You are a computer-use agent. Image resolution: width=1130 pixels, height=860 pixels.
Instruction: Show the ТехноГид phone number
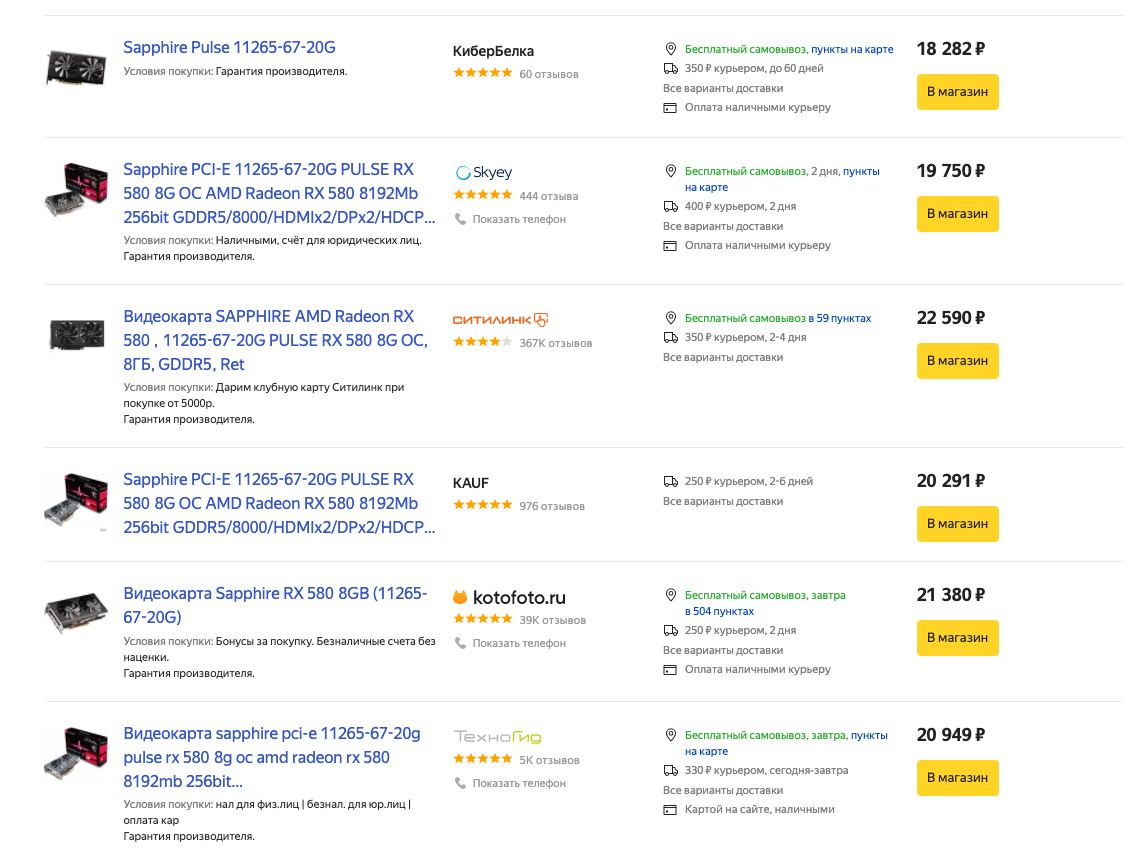(519, 783)
